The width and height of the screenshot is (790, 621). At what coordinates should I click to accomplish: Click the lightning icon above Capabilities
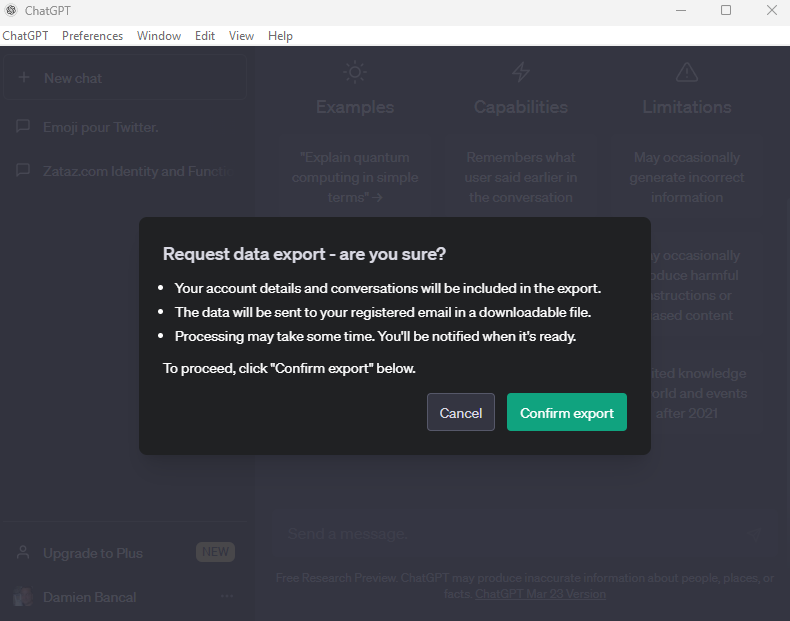tap(521, 72)
